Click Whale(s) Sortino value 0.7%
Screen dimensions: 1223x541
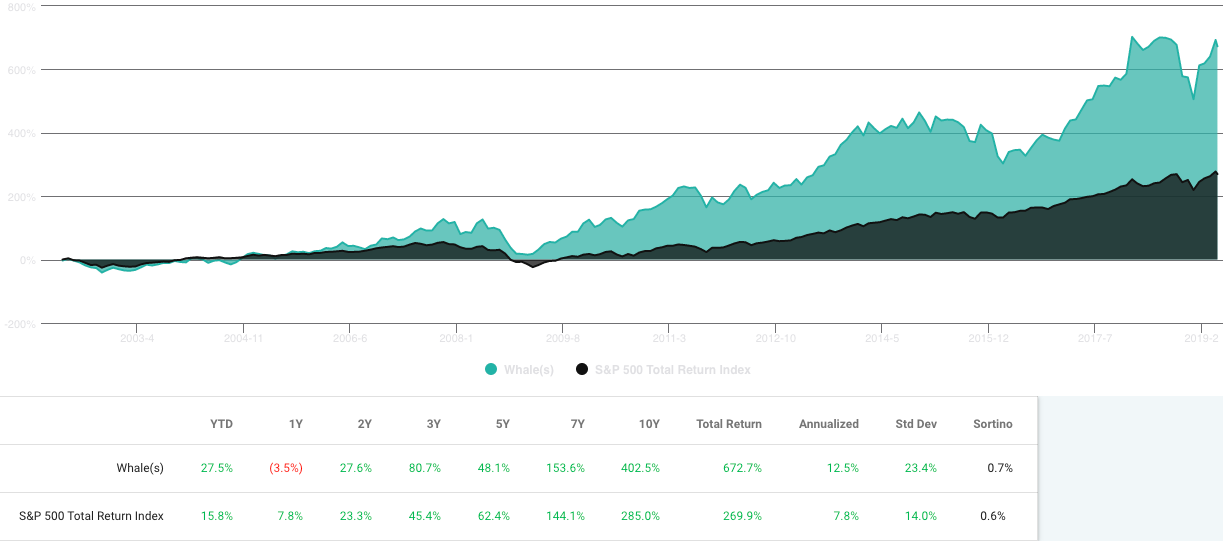[999, 468]
